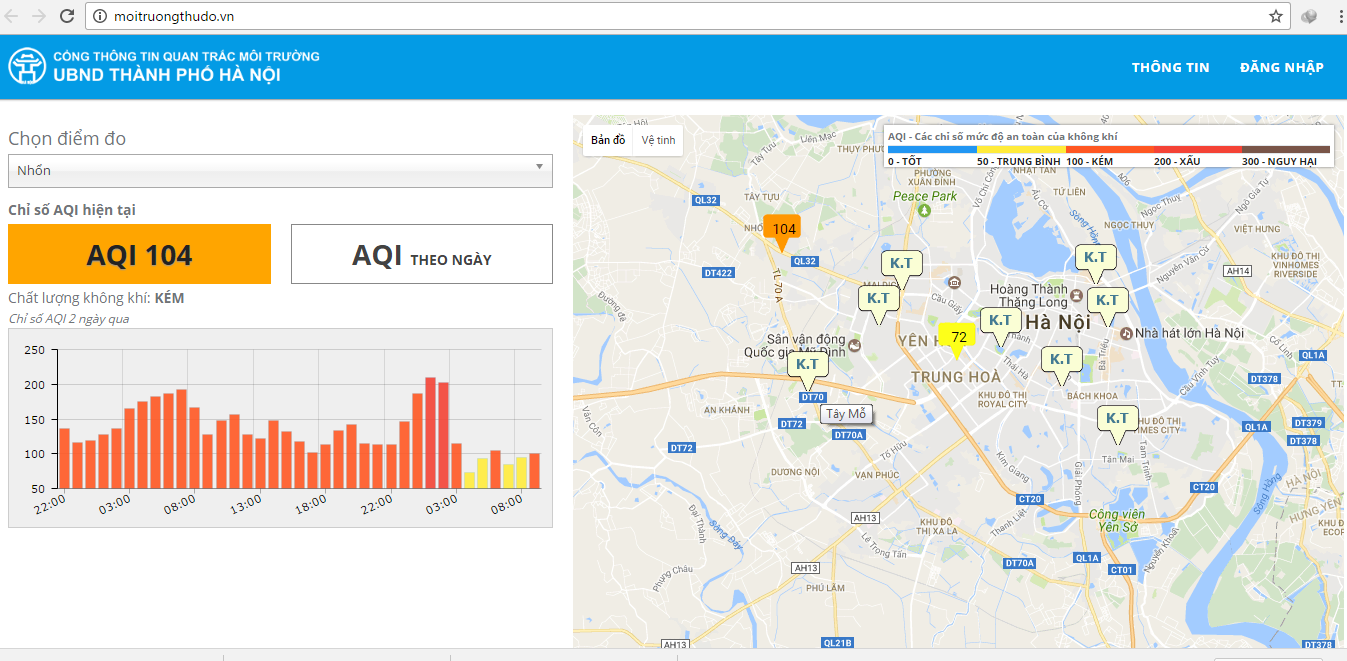The image size is (1347, 661).
Task: Click the Mỹ Đình National Stadium map icon
Action: tap(856, 344)
